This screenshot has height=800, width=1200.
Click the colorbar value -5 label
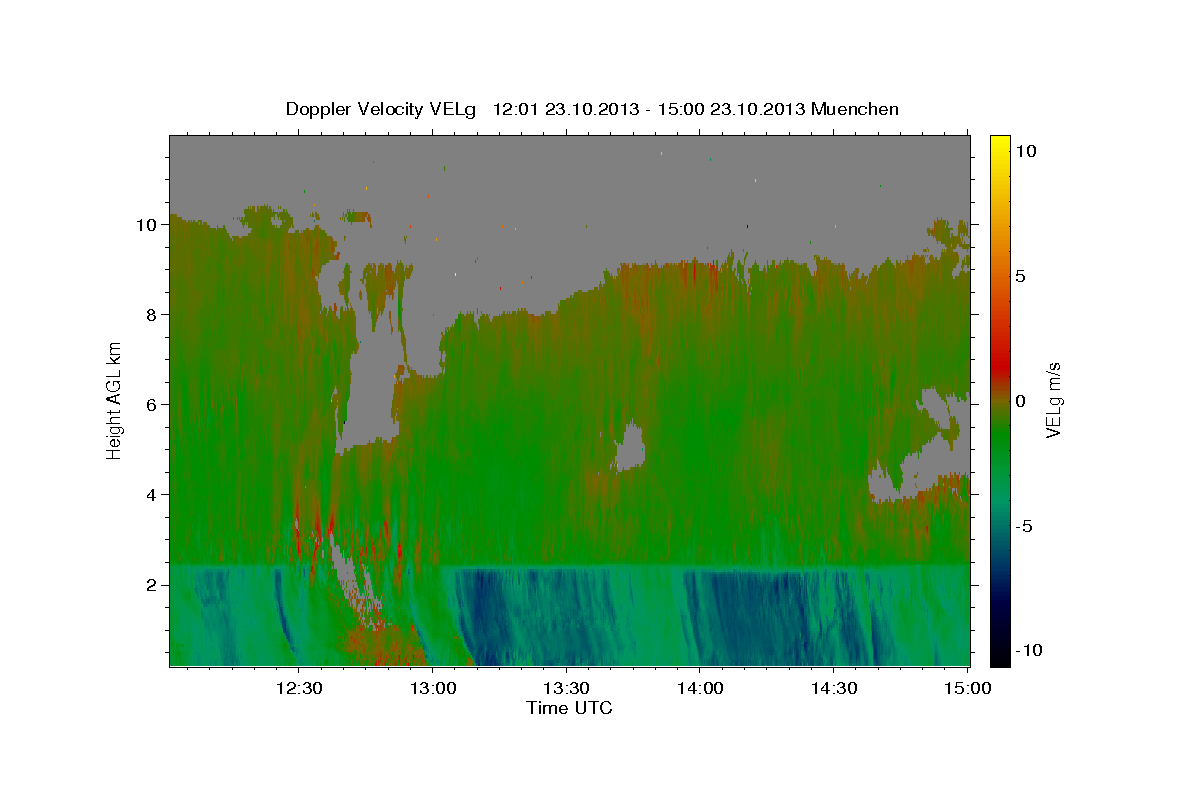coord(1024,526)
